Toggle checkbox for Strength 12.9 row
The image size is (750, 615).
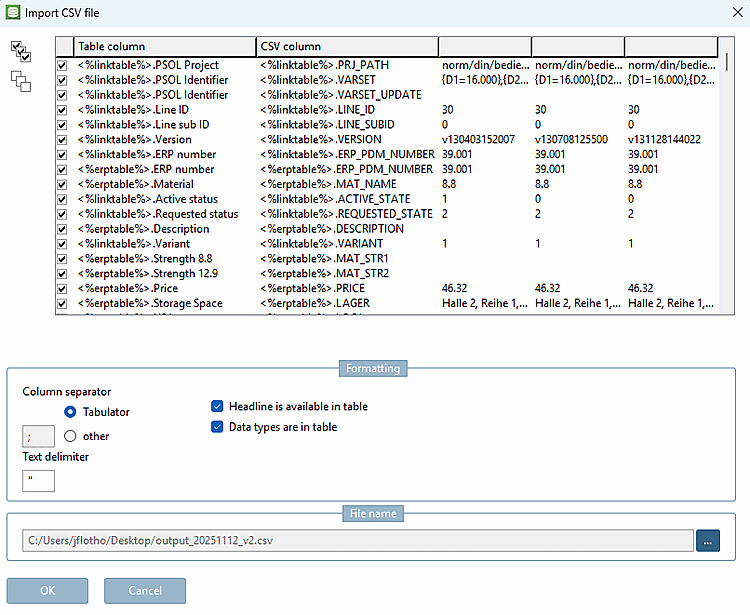click(62, 274)
